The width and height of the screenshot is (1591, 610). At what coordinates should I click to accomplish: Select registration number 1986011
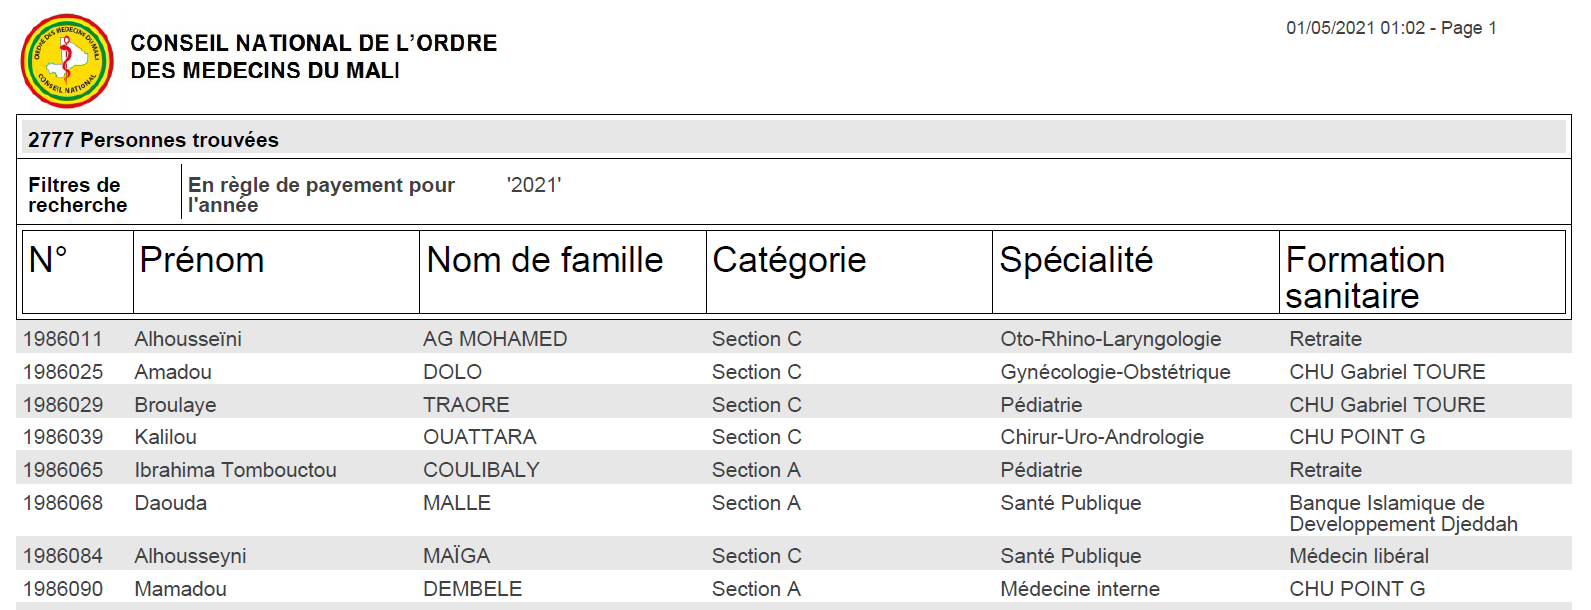click(x=63, y=339)
